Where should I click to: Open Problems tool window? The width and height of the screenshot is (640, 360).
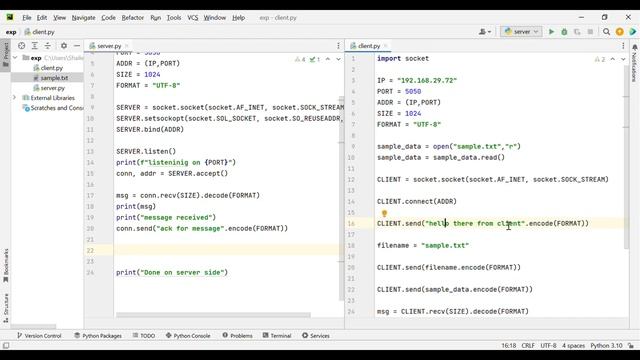coord(238,336)
